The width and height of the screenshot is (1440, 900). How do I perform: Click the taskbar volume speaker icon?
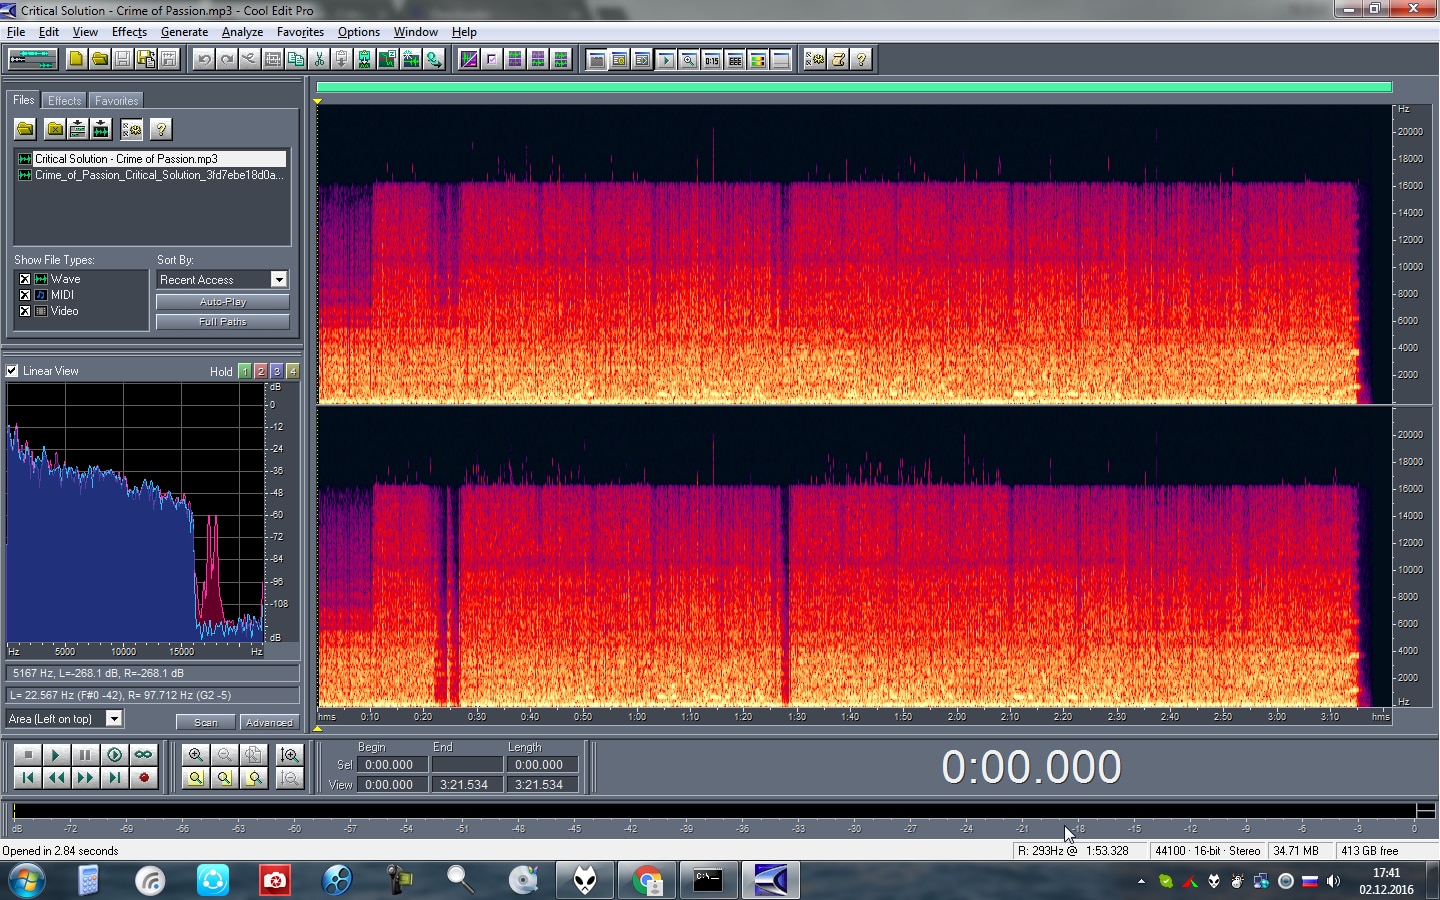(1333, 881)
